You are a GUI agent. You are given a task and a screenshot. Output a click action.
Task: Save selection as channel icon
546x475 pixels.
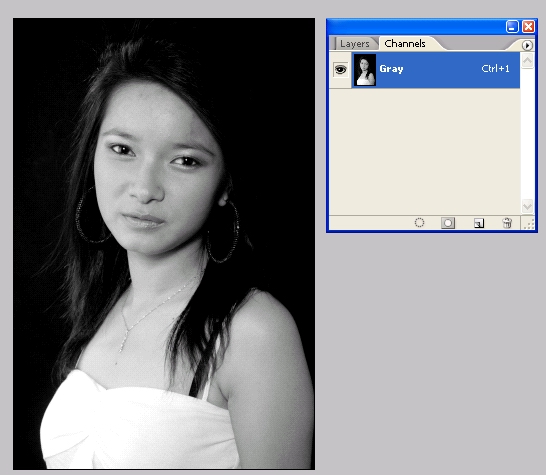click(x=448, y=223)
